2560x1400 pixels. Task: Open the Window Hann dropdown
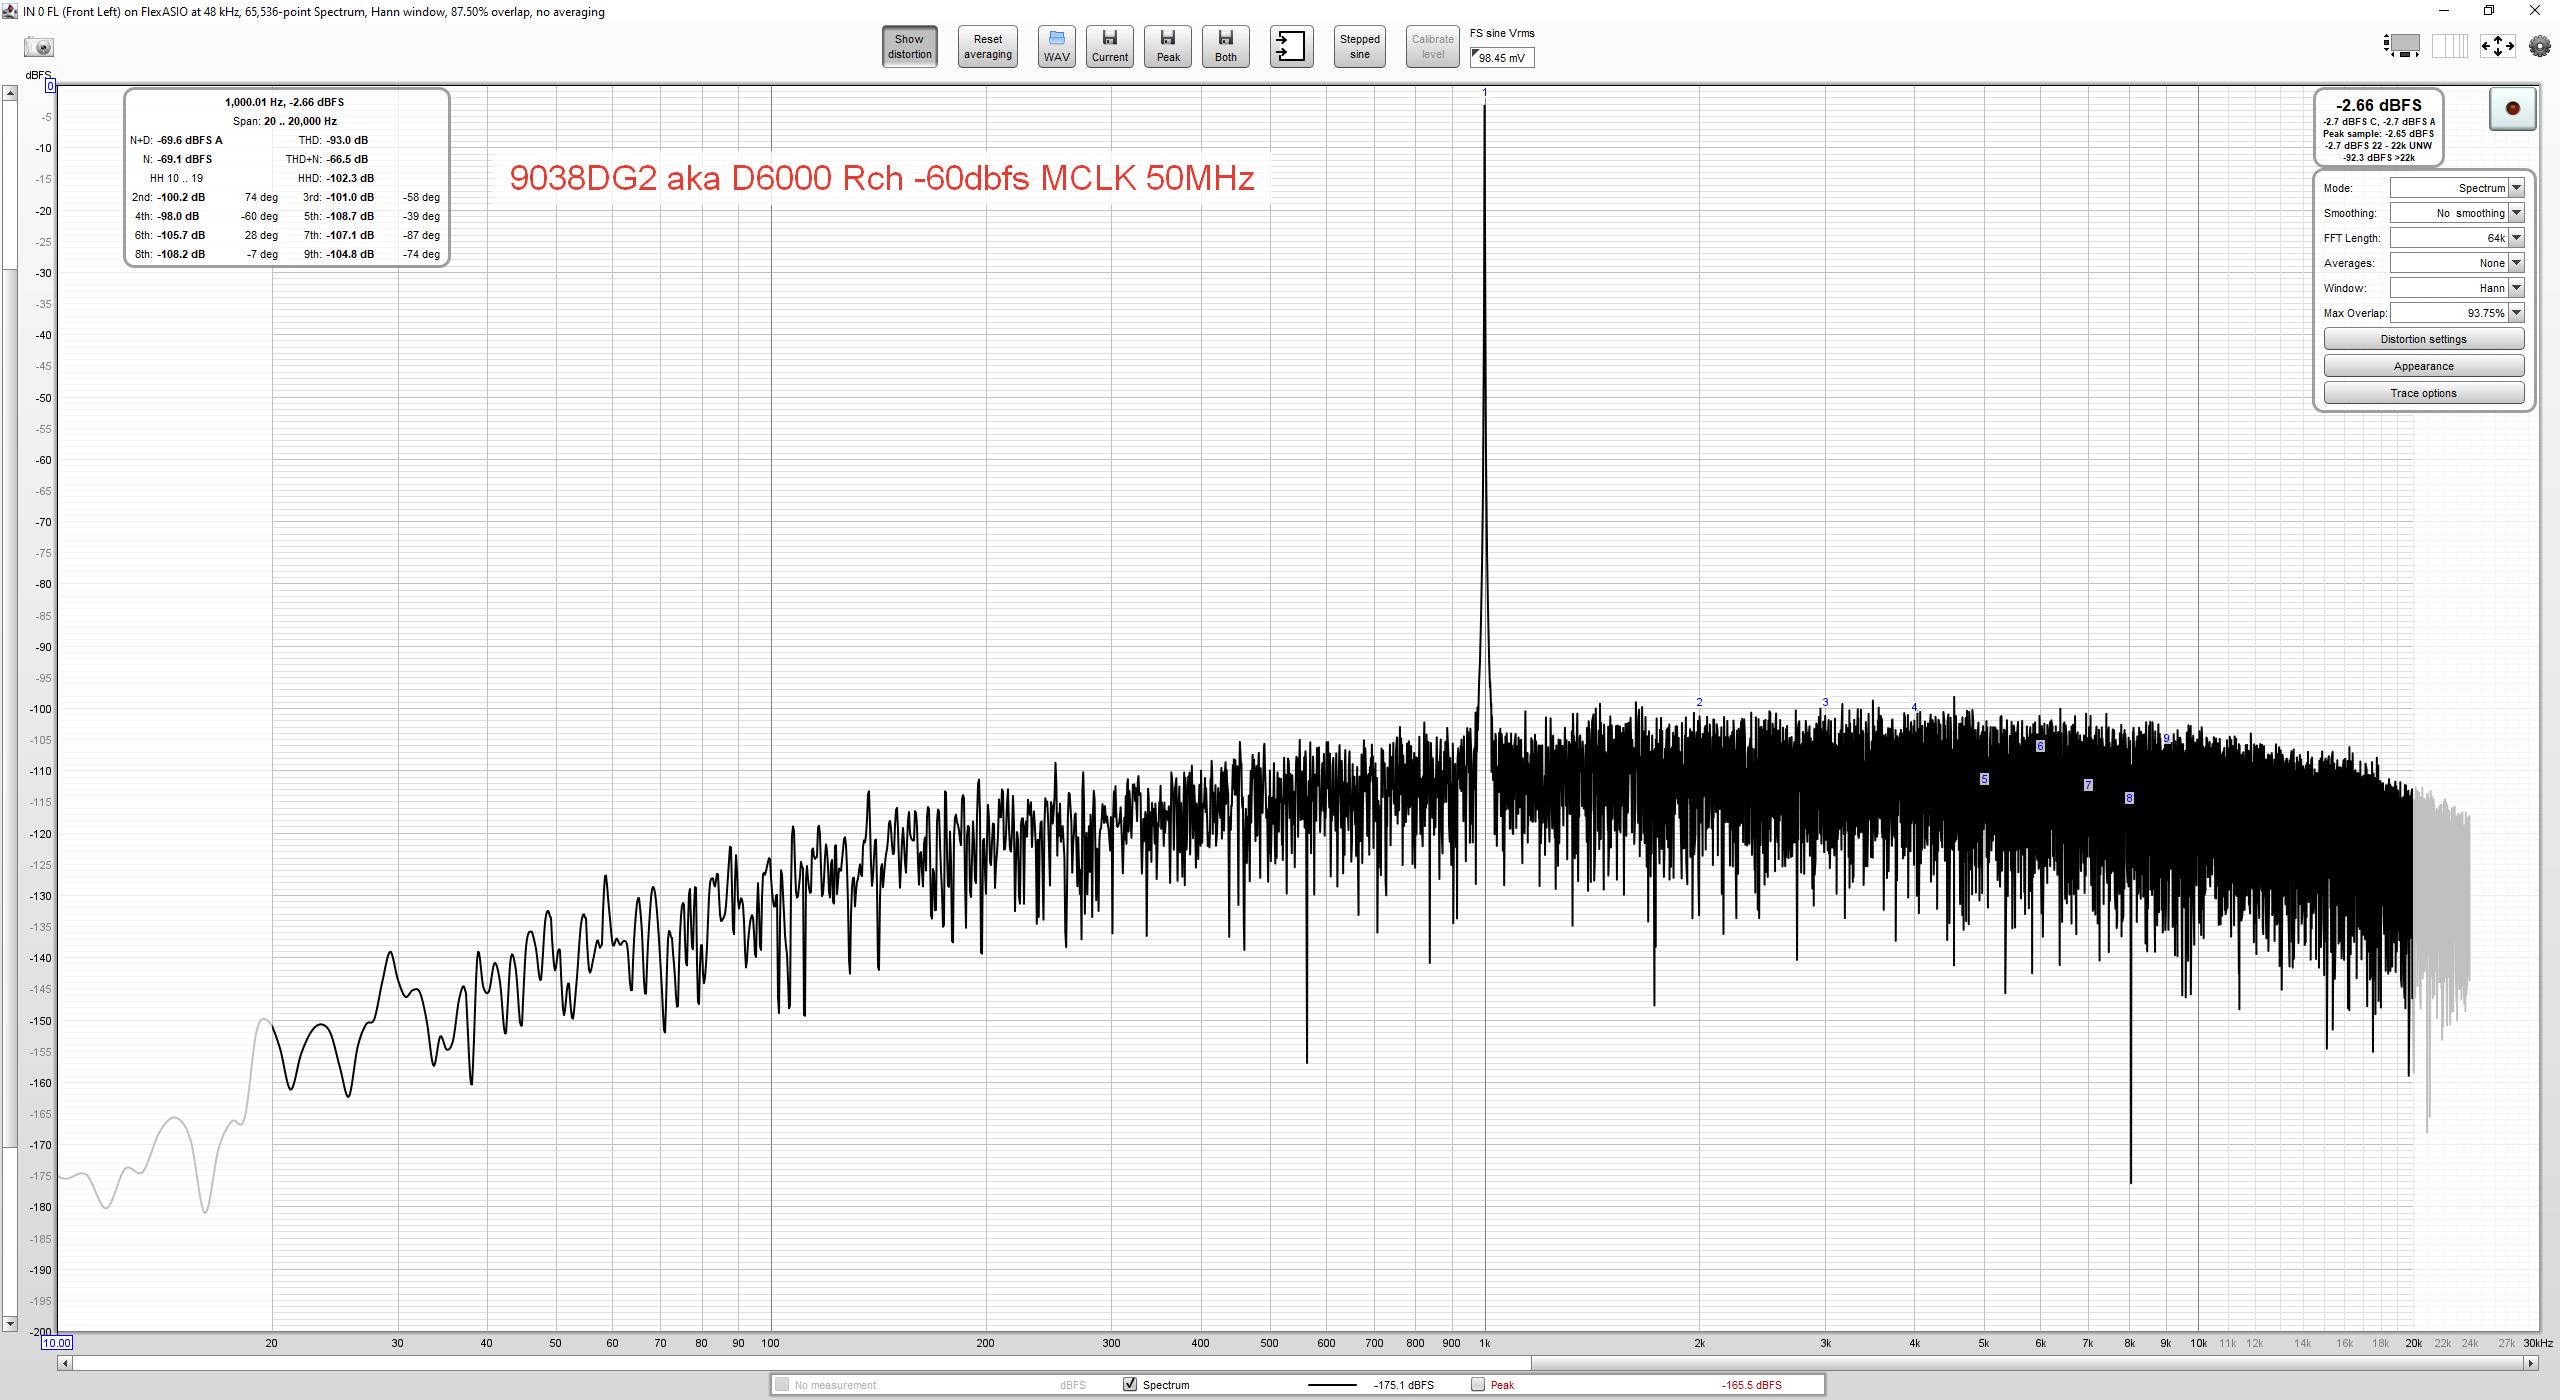click(x=2516, y=288)
